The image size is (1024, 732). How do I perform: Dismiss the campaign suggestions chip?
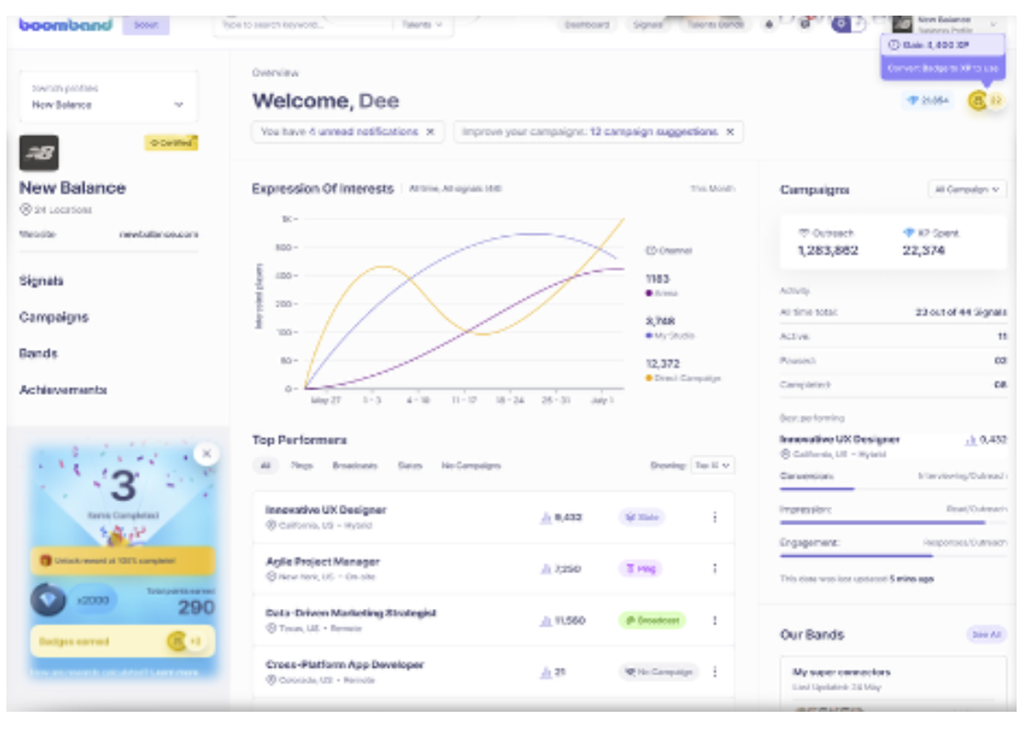pos(729,132)
